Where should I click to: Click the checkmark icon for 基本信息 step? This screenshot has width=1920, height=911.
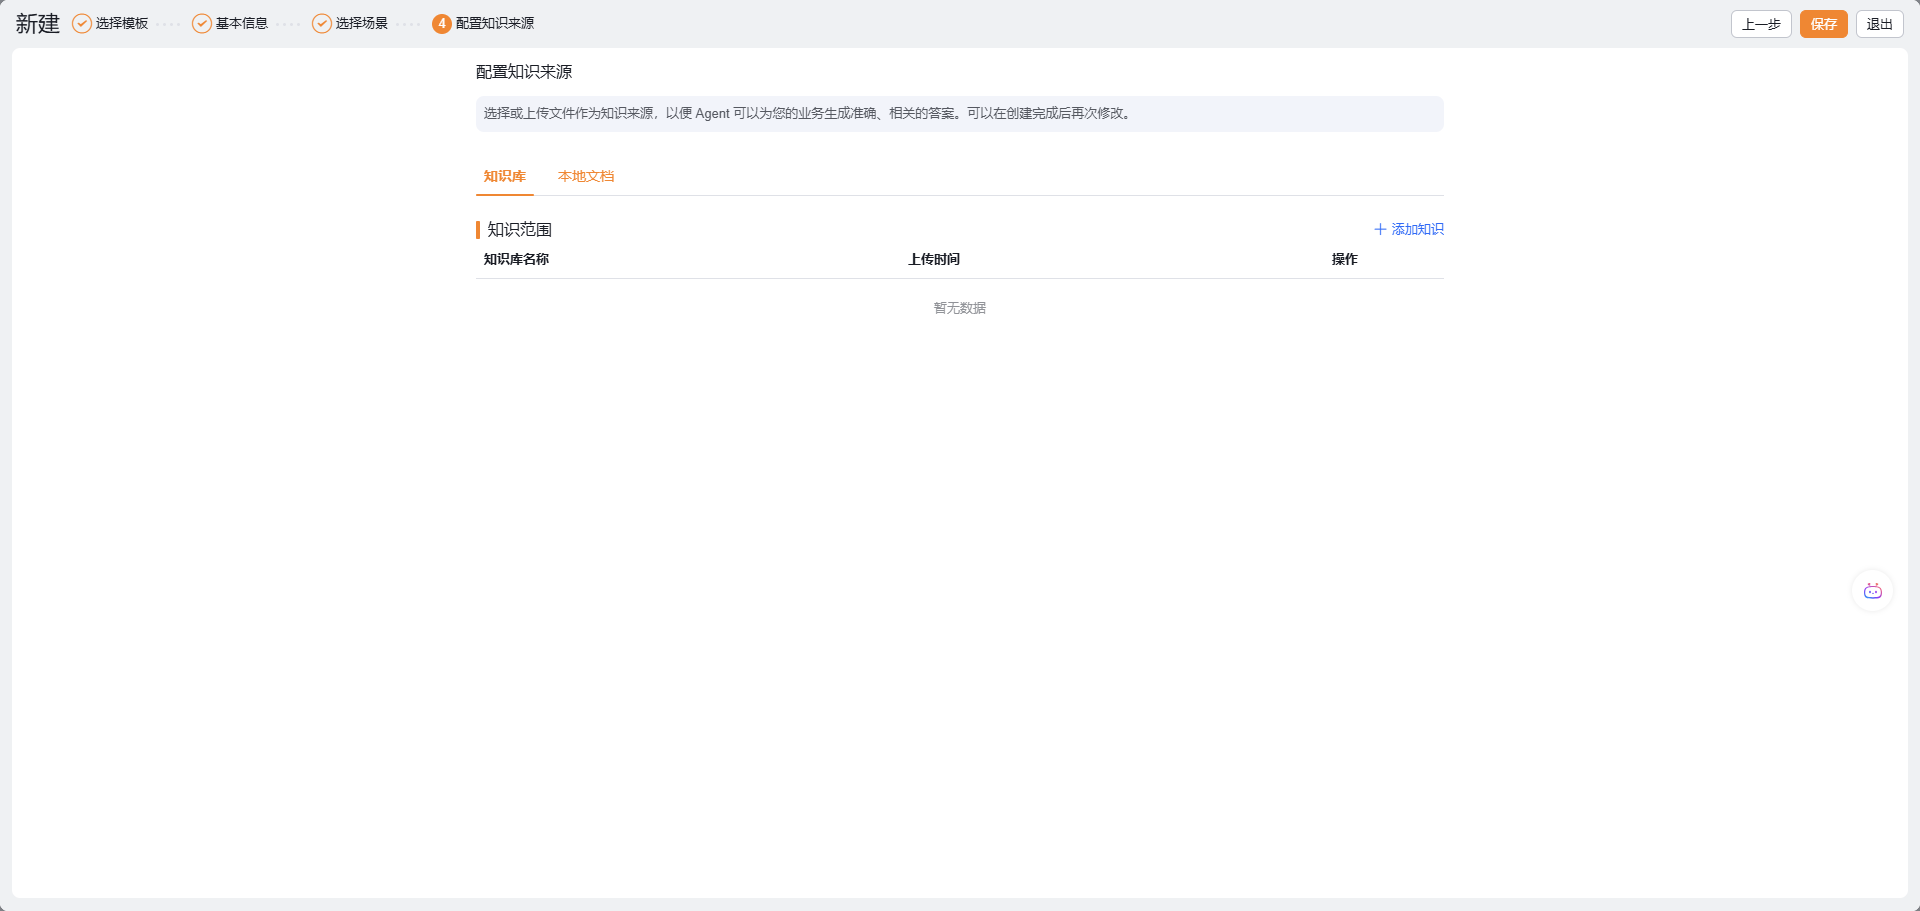[x=201, y=24]
